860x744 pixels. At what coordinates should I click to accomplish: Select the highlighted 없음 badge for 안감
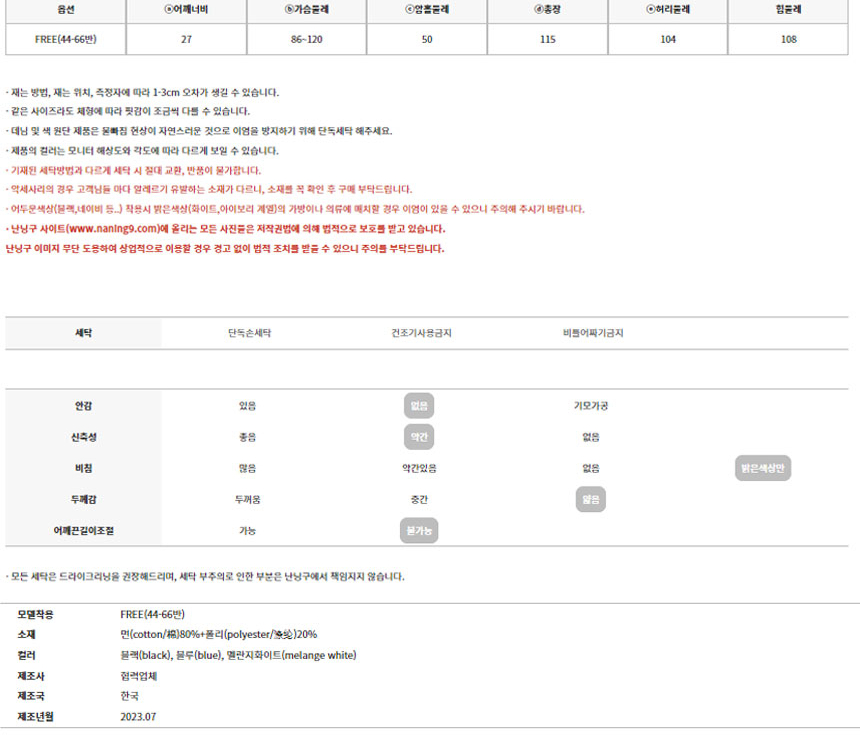click(419, 406)
